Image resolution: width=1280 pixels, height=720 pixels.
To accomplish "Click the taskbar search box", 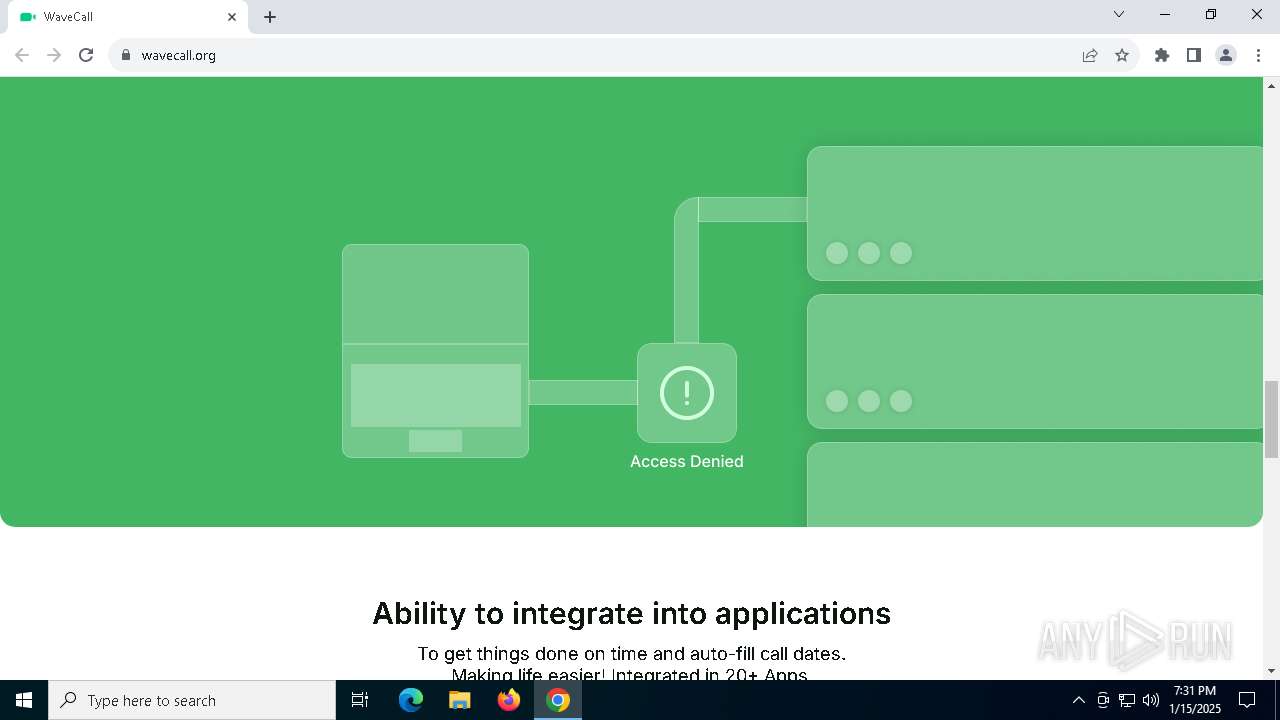I will coord(192,700).
